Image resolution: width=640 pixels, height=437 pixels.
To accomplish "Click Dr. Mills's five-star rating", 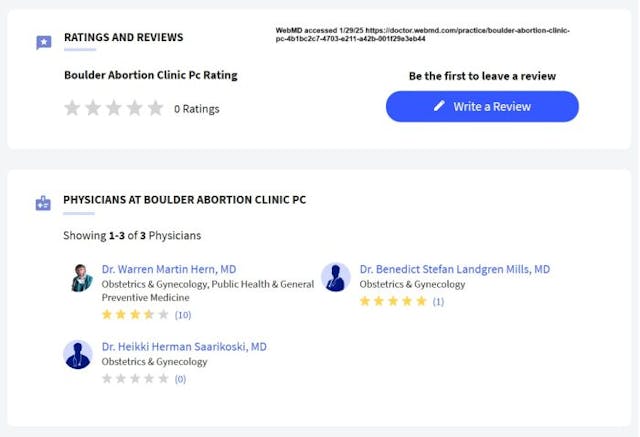I will tap(393, 300).
